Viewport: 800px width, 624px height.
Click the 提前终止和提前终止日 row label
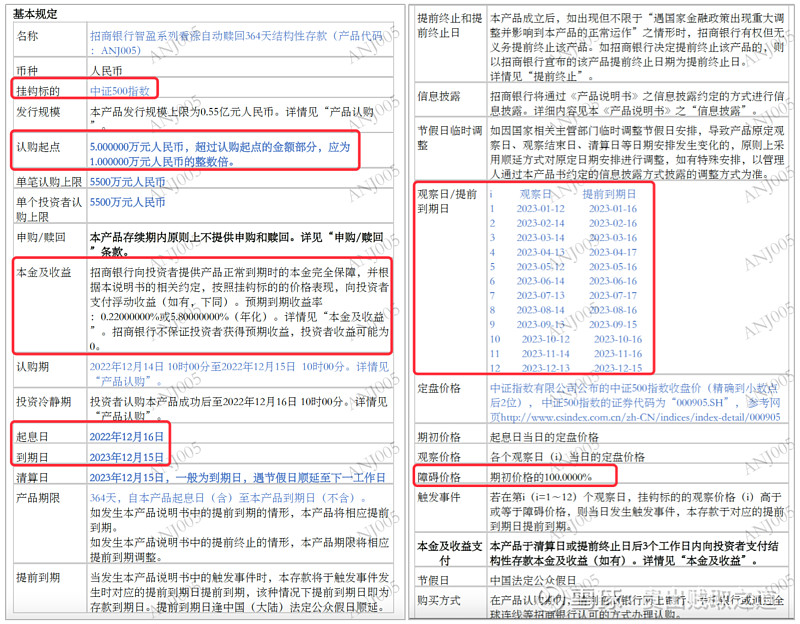449,26
